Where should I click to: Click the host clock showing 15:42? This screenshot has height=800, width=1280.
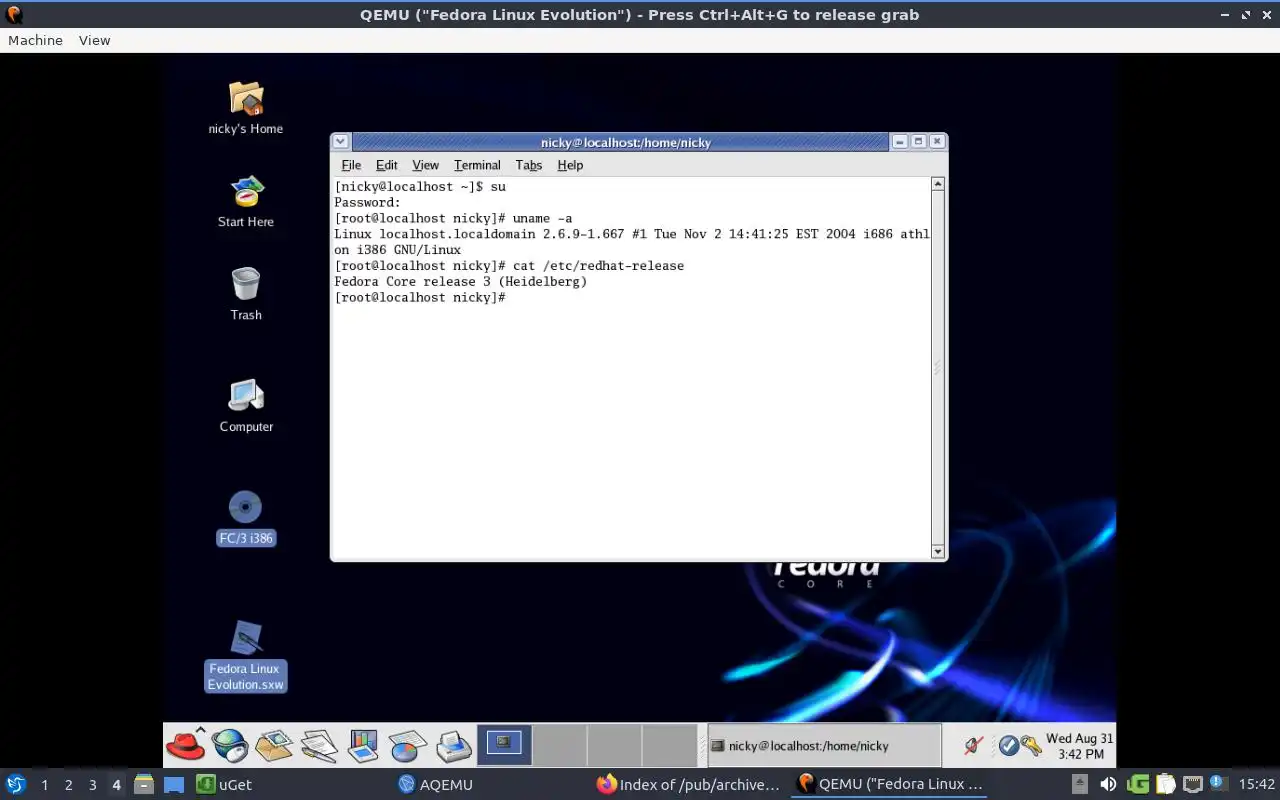pyautogui.click(x=1256, y=784)
